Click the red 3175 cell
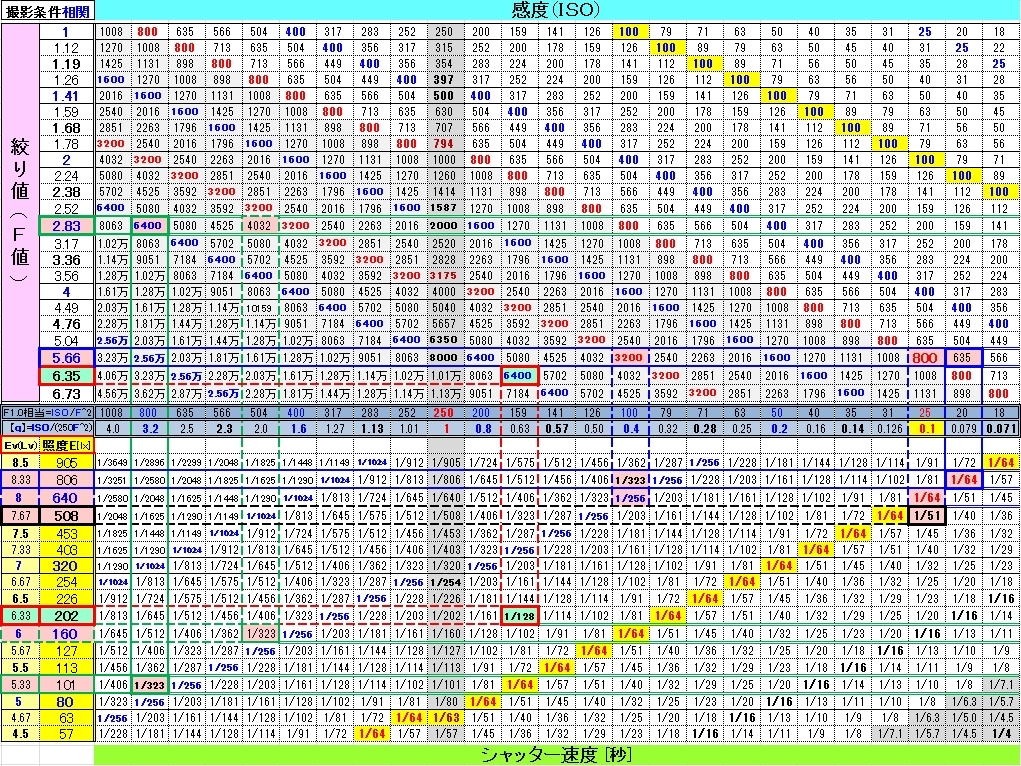Screen dimensions: 1021x766 point(444,276)
